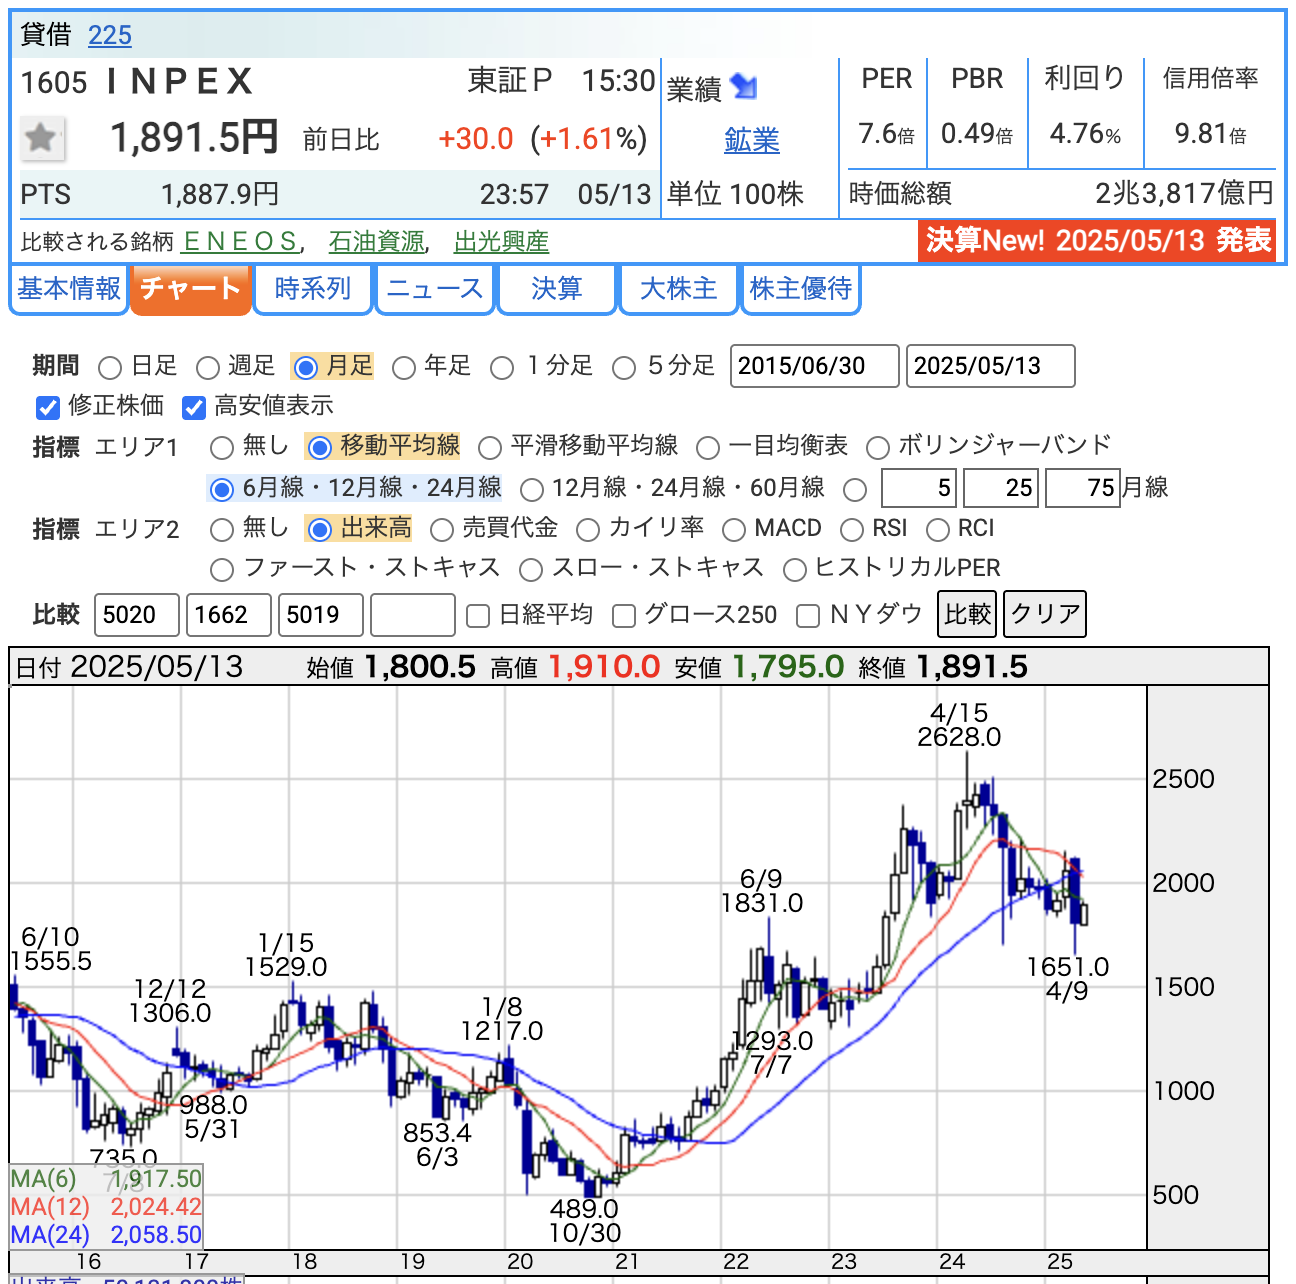Select 無し for indicator area 2
The width and height of the screenshot is (1296, 1284).
click(x=222, y=530)
